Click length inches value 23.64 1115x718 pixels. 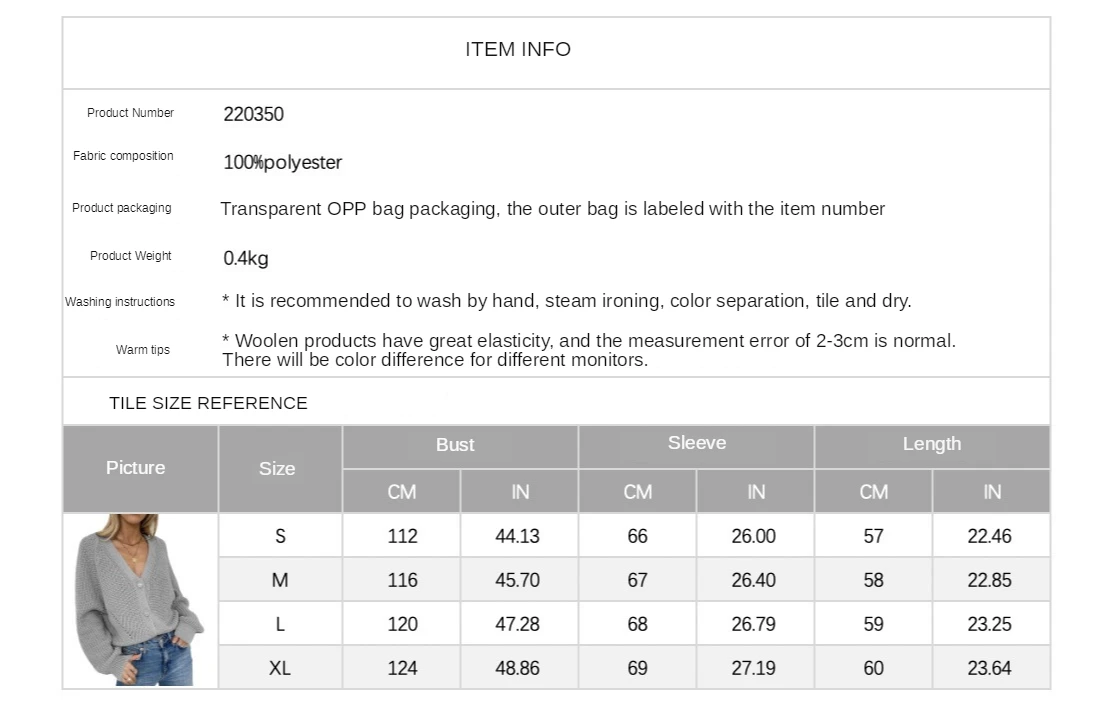coord(990,668)
